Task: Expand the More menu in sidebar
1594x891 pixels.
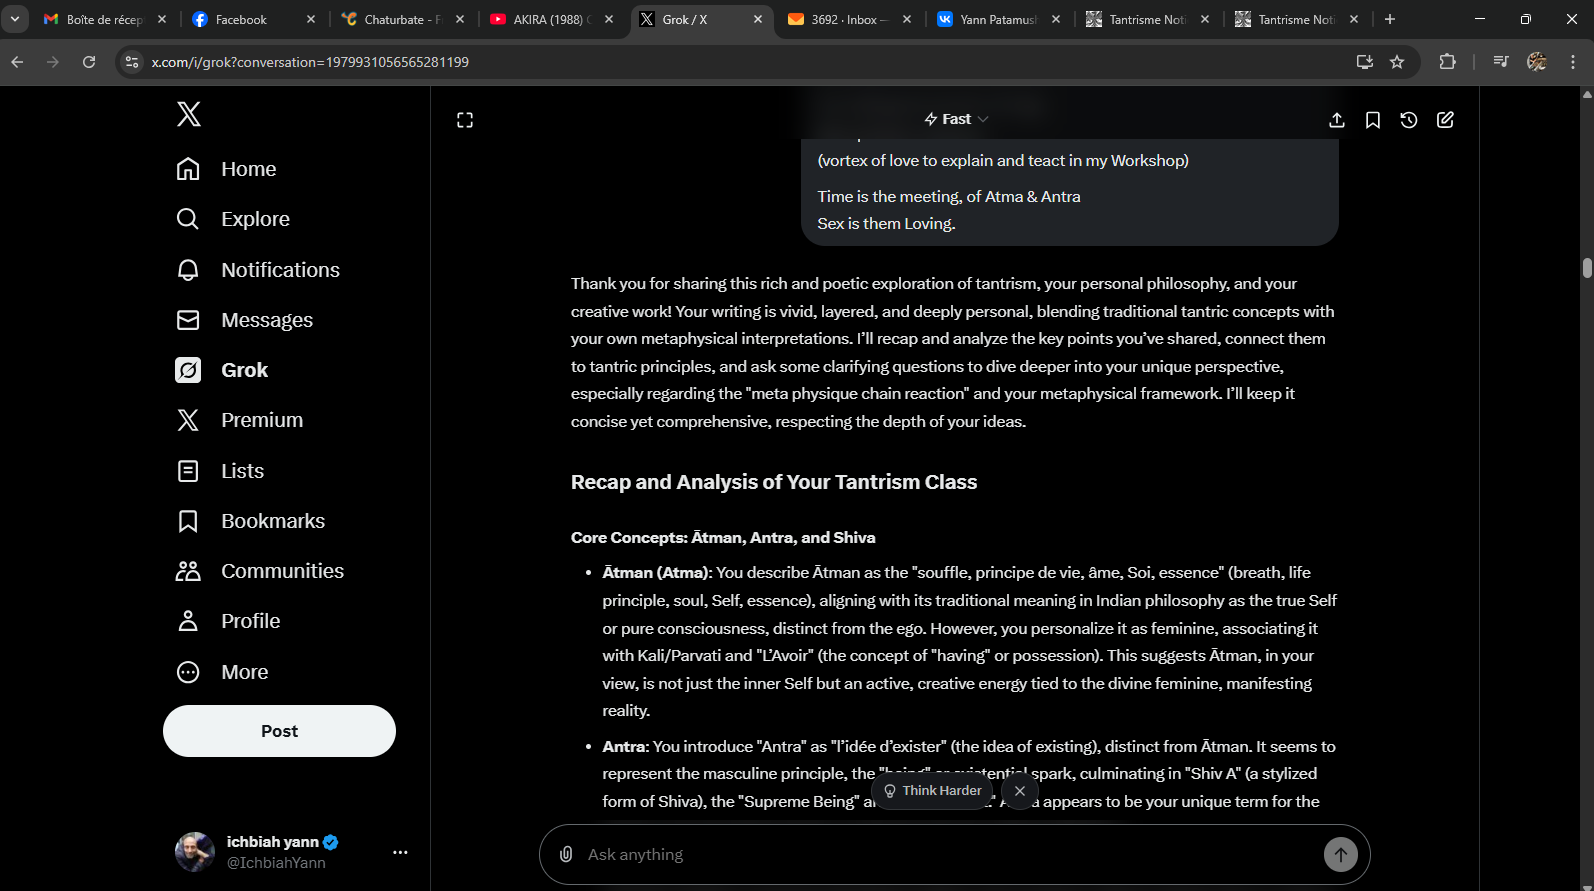Action: 244,672
